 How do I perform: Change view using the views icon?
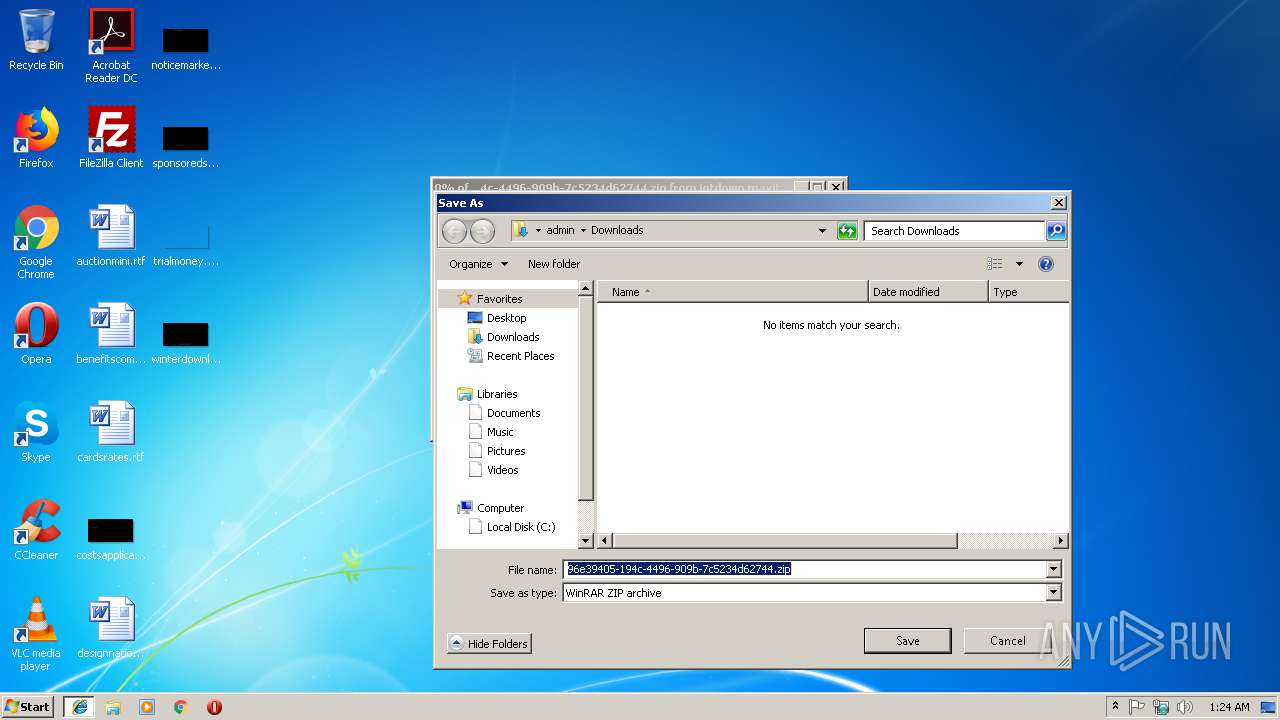pos(994,264)
